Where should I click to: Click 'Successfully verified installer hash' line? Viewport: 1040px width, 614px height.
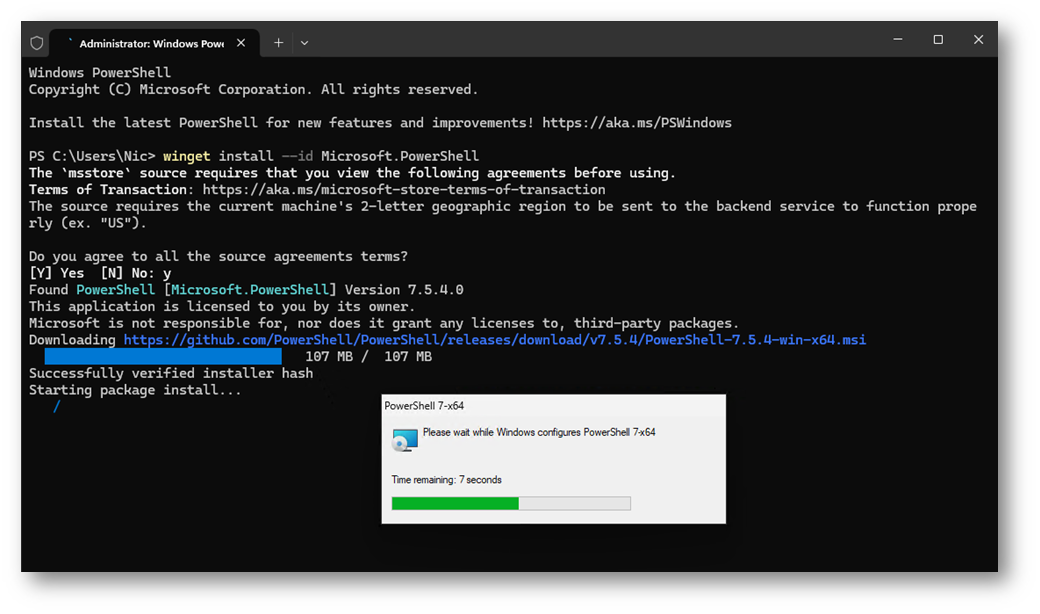click(x=170, y=373)
